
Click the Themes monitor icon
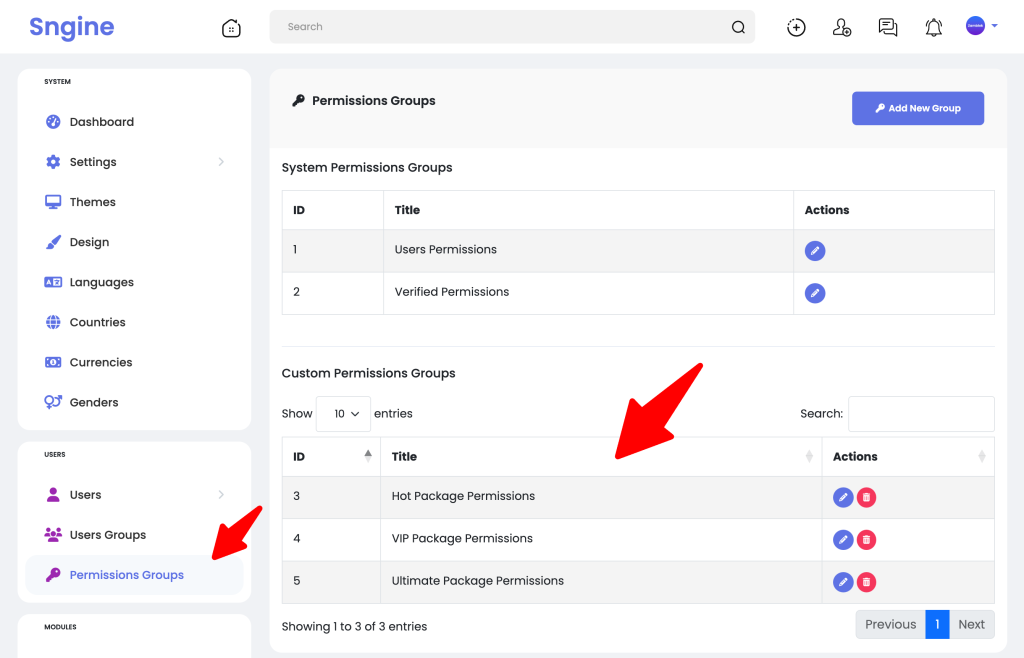tap(53, 202)
